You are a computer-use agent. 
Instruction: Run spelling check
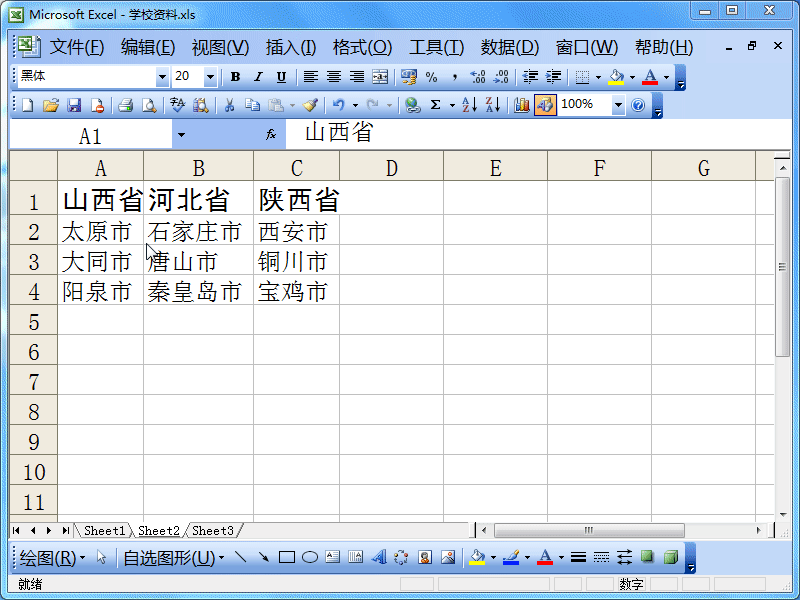pos(178,106)
